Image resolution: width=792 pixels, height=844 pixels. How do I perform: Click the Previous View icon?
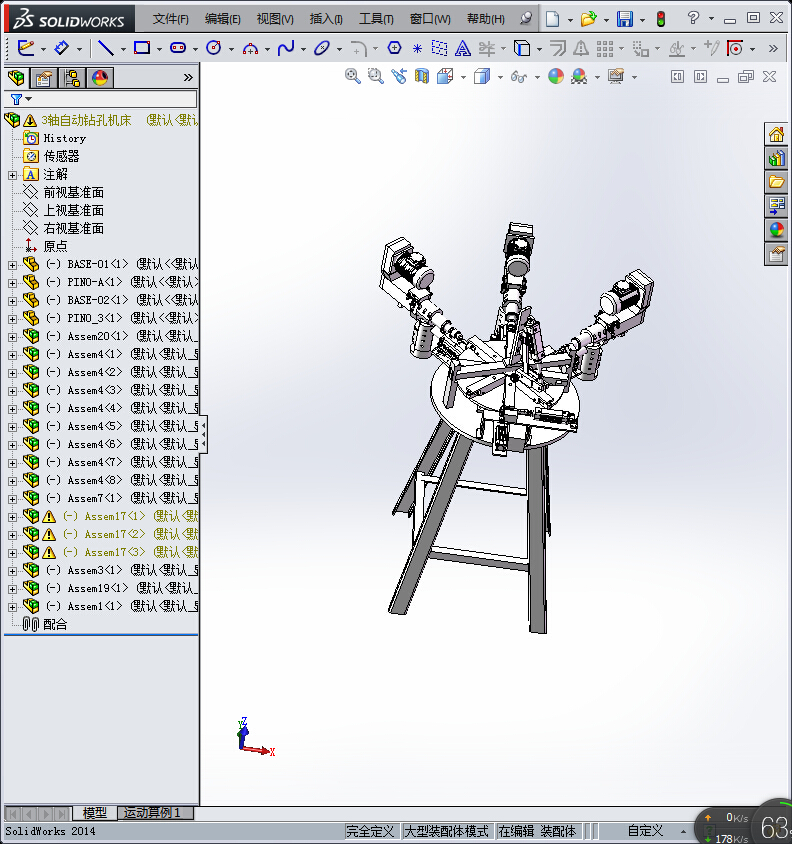(x=398, y=76)
